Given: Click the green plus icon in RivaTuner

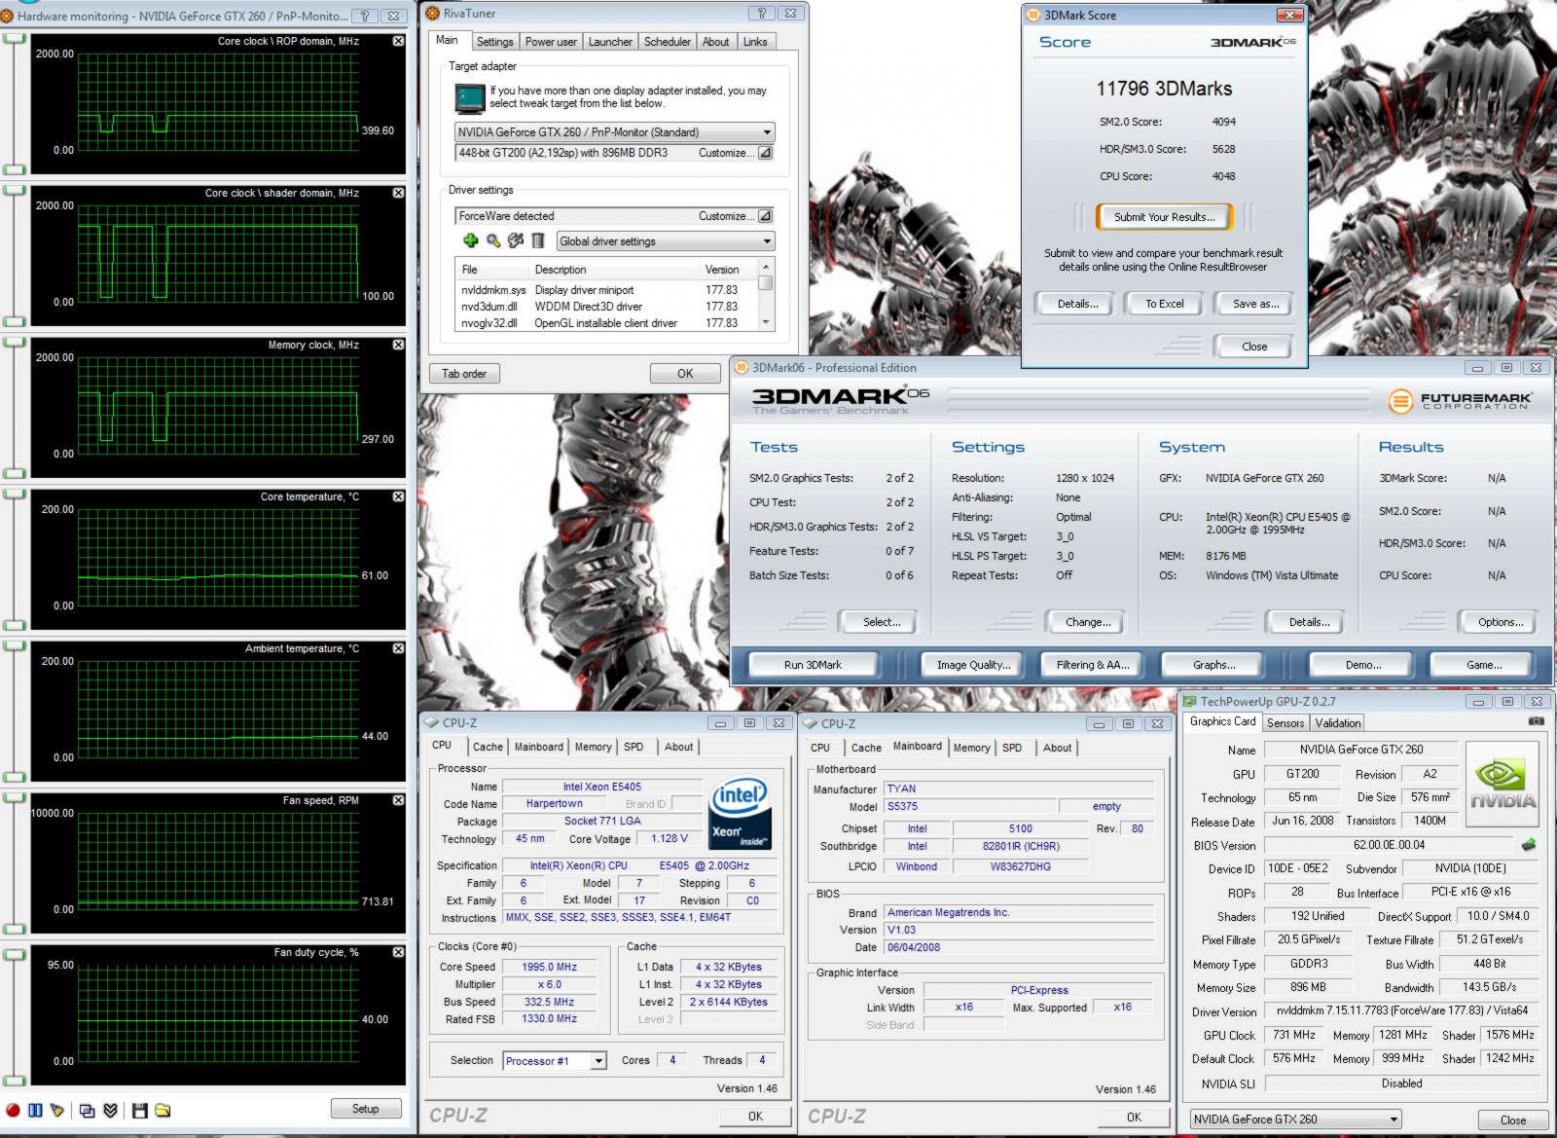Looking at the screenshot, I should point(471,240).
